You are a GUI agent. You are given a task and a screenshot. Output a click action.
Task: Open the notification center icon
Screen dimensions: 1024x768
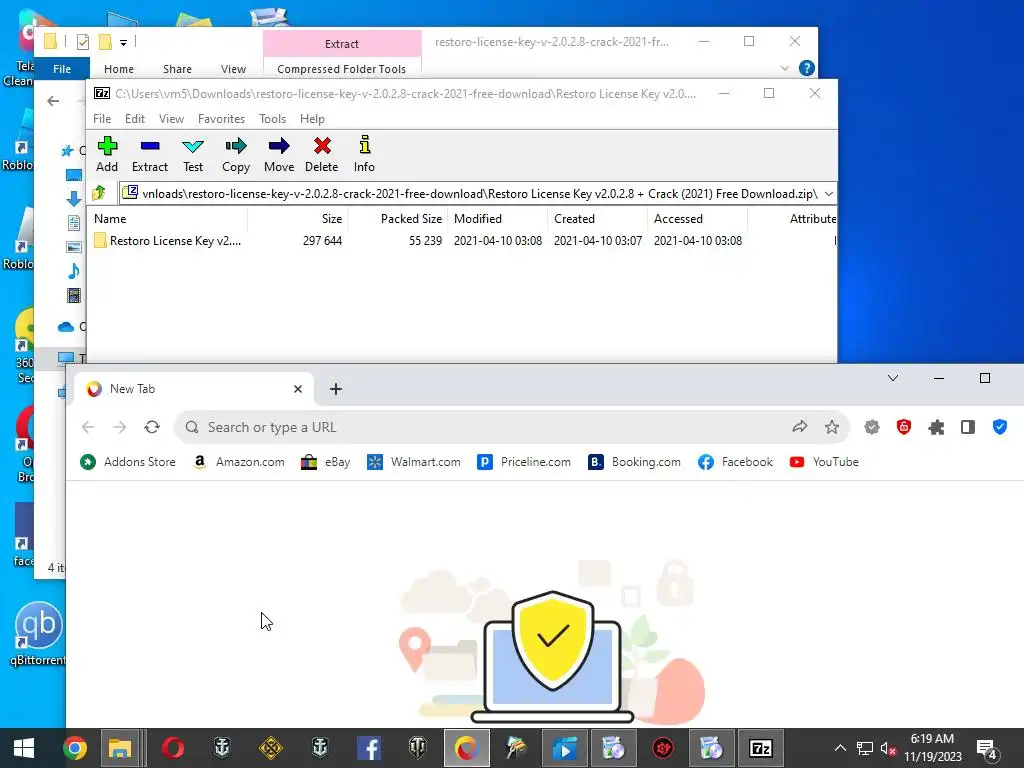pos(986,748)
